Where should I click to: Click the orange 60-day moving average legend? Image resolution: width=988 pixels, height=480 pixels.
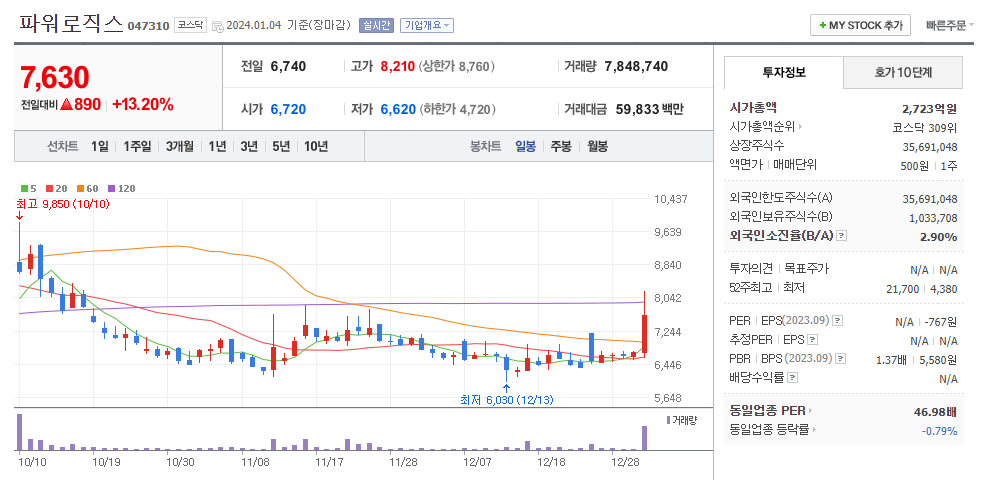tap(88, 188)
